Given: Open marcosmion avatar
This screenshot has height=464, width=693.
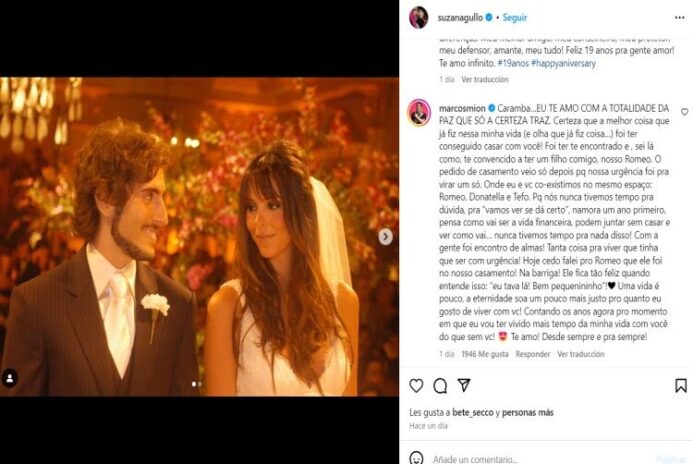Looking at the screenshot, I should click(x=419, y=112).
